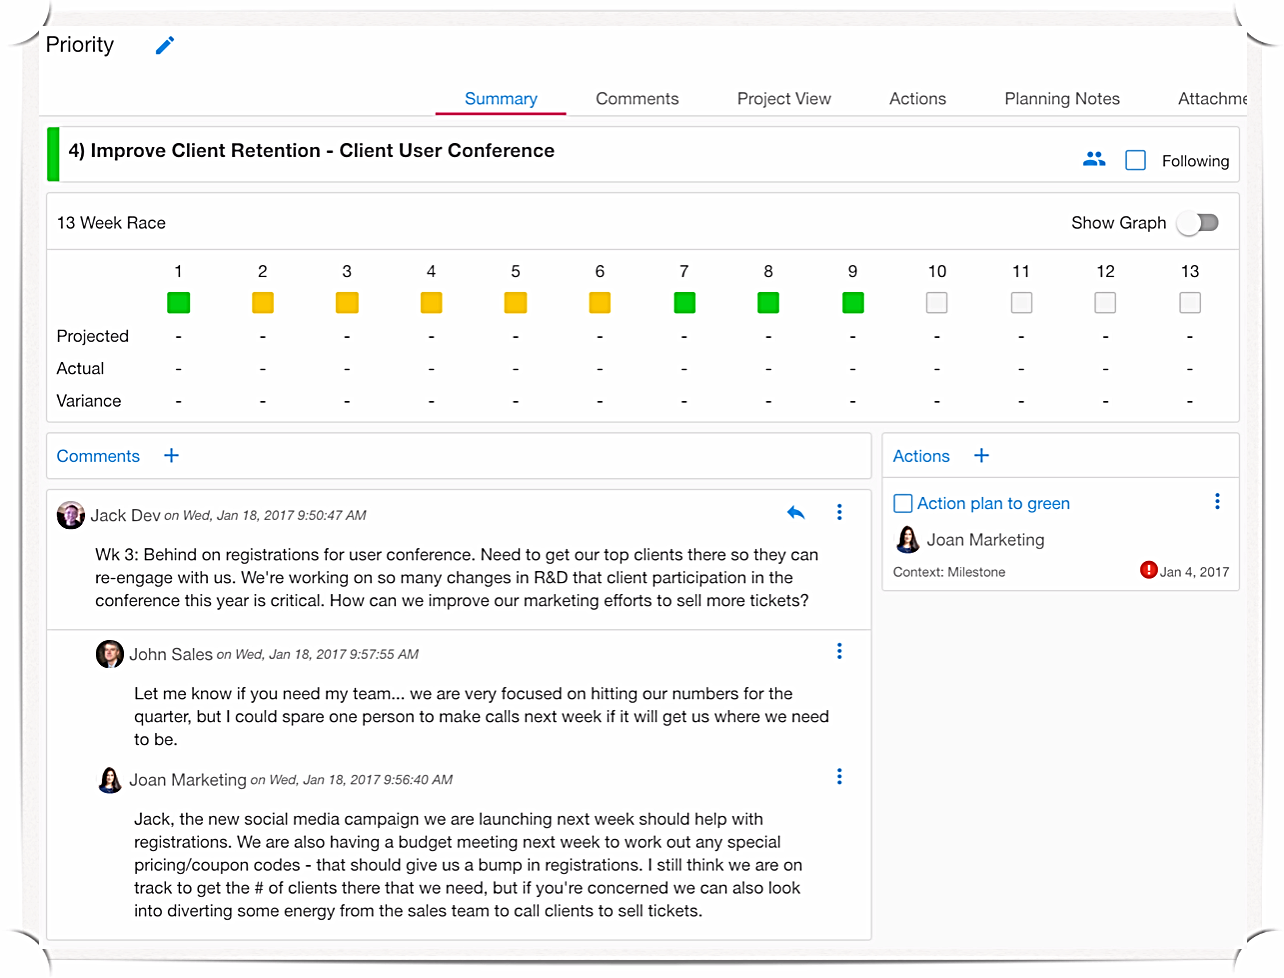
Task: Click the John Sales name label
Action: pyautogui.click(x=171, y=654)
